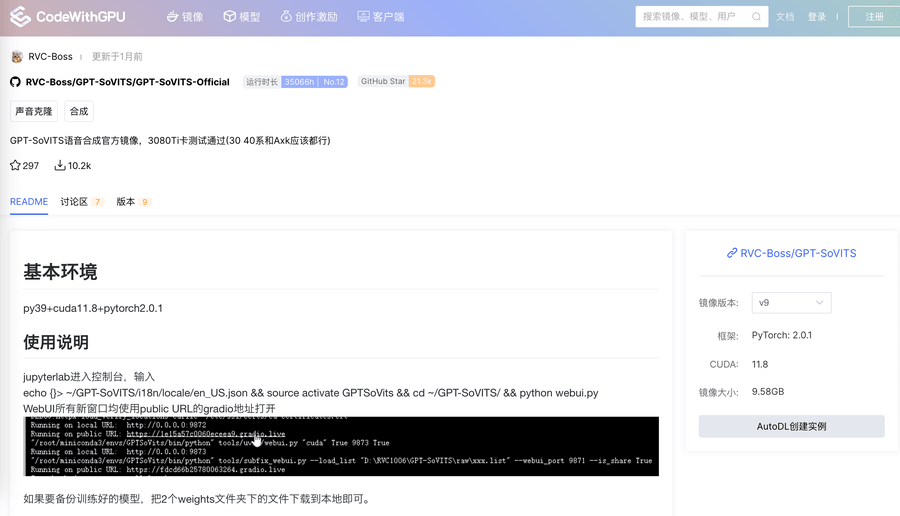Screen dimensions: 900x516
Task: Select the 合成 tag
Action: (79, 111)
